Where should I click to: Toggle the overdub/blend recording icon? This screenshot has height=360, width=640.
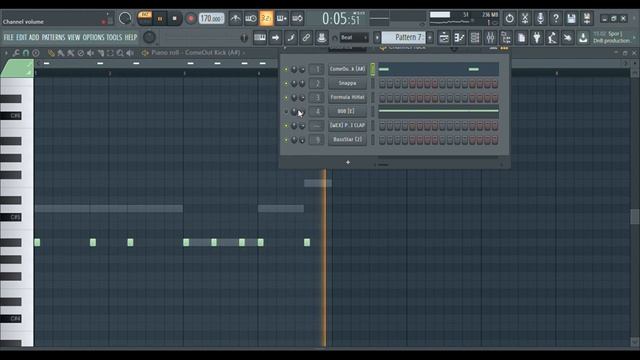tap(282, 18)
